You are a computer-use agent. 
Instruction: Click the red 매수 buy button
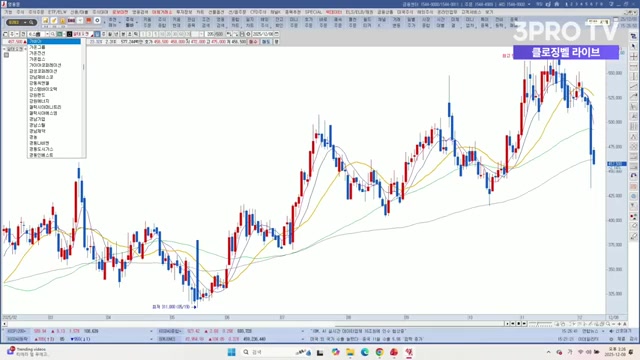pyautogui.click(x=253, y=42)
